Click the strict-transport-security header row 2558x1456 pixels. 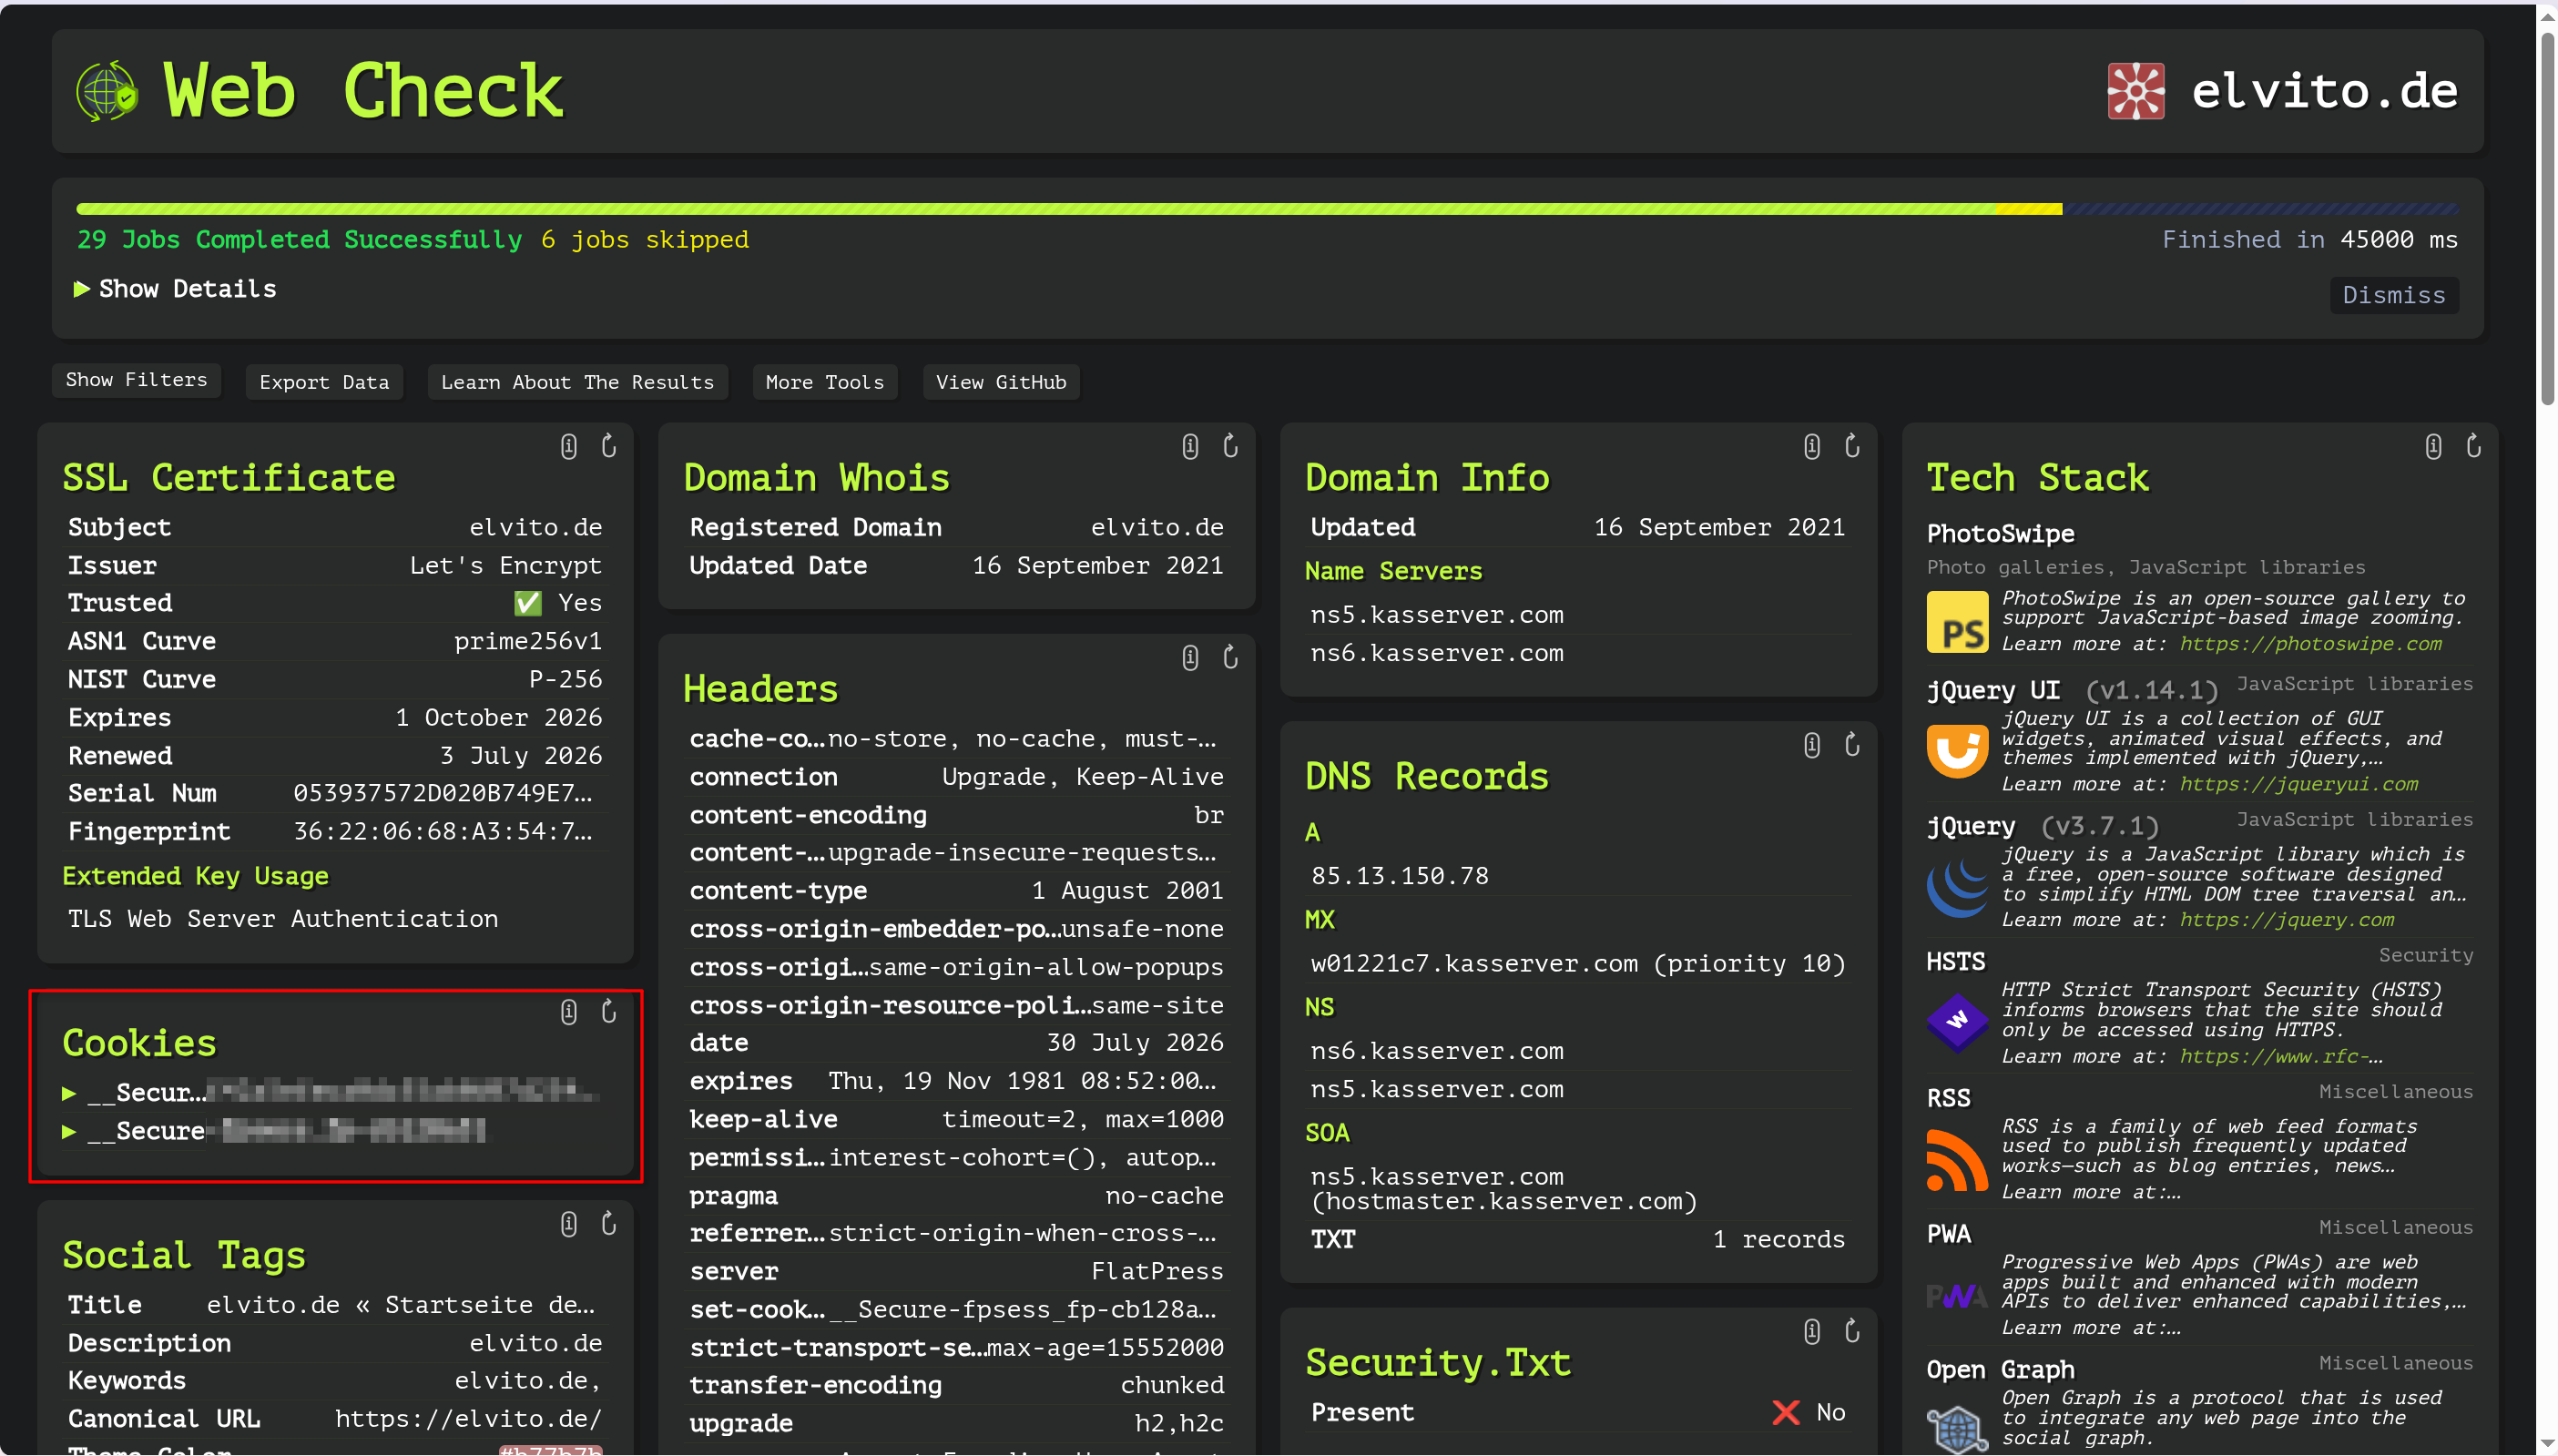click(956, 1348)
